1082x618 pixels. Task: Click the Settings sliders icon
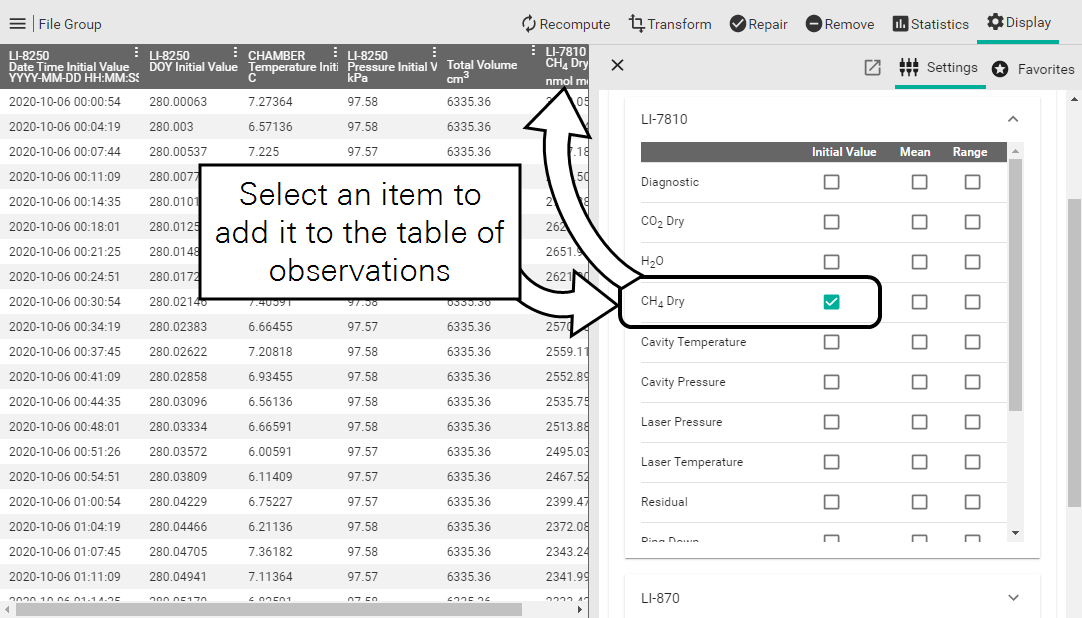[908, 68]
